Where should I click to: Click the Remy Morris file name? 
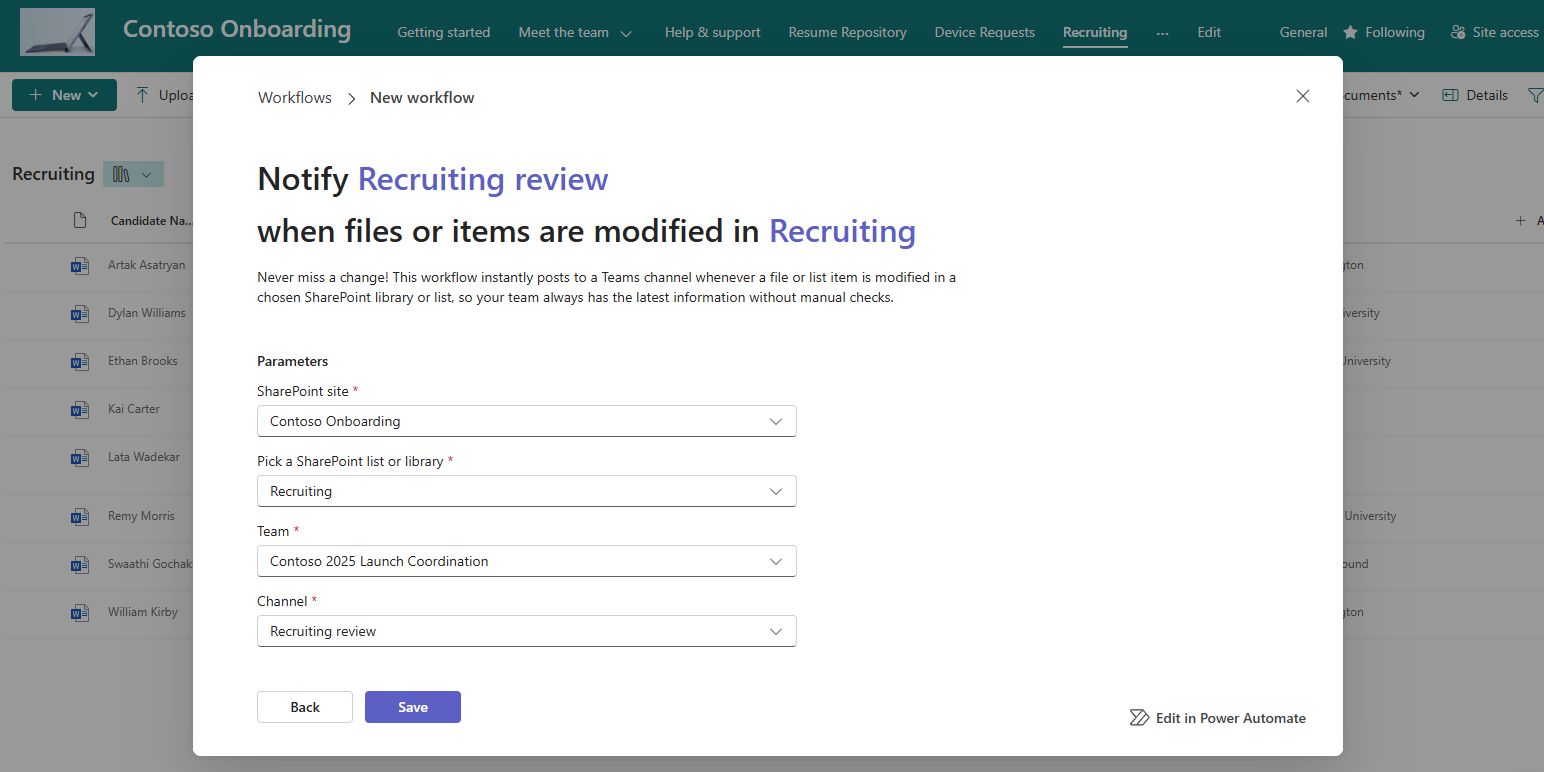point(141,516)
